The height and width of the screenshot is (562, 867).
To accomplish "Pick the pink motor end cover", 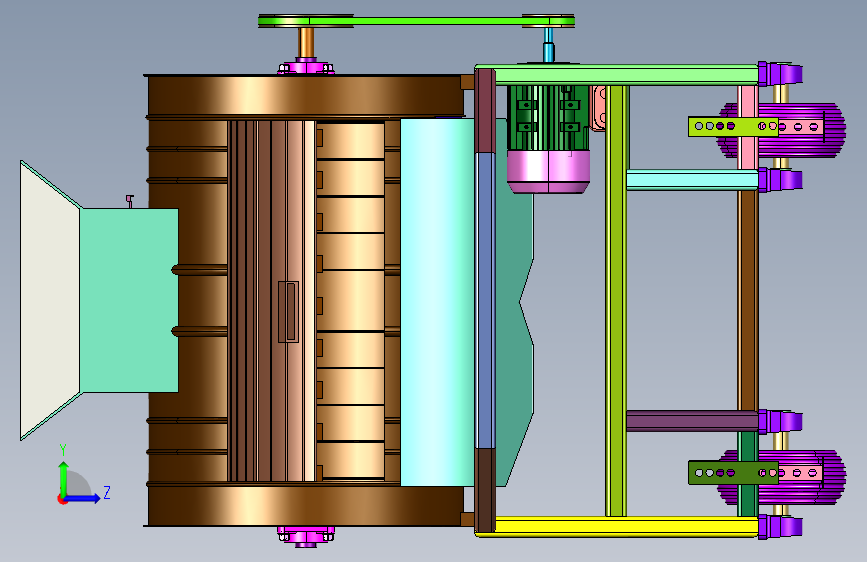I will 548,171.
